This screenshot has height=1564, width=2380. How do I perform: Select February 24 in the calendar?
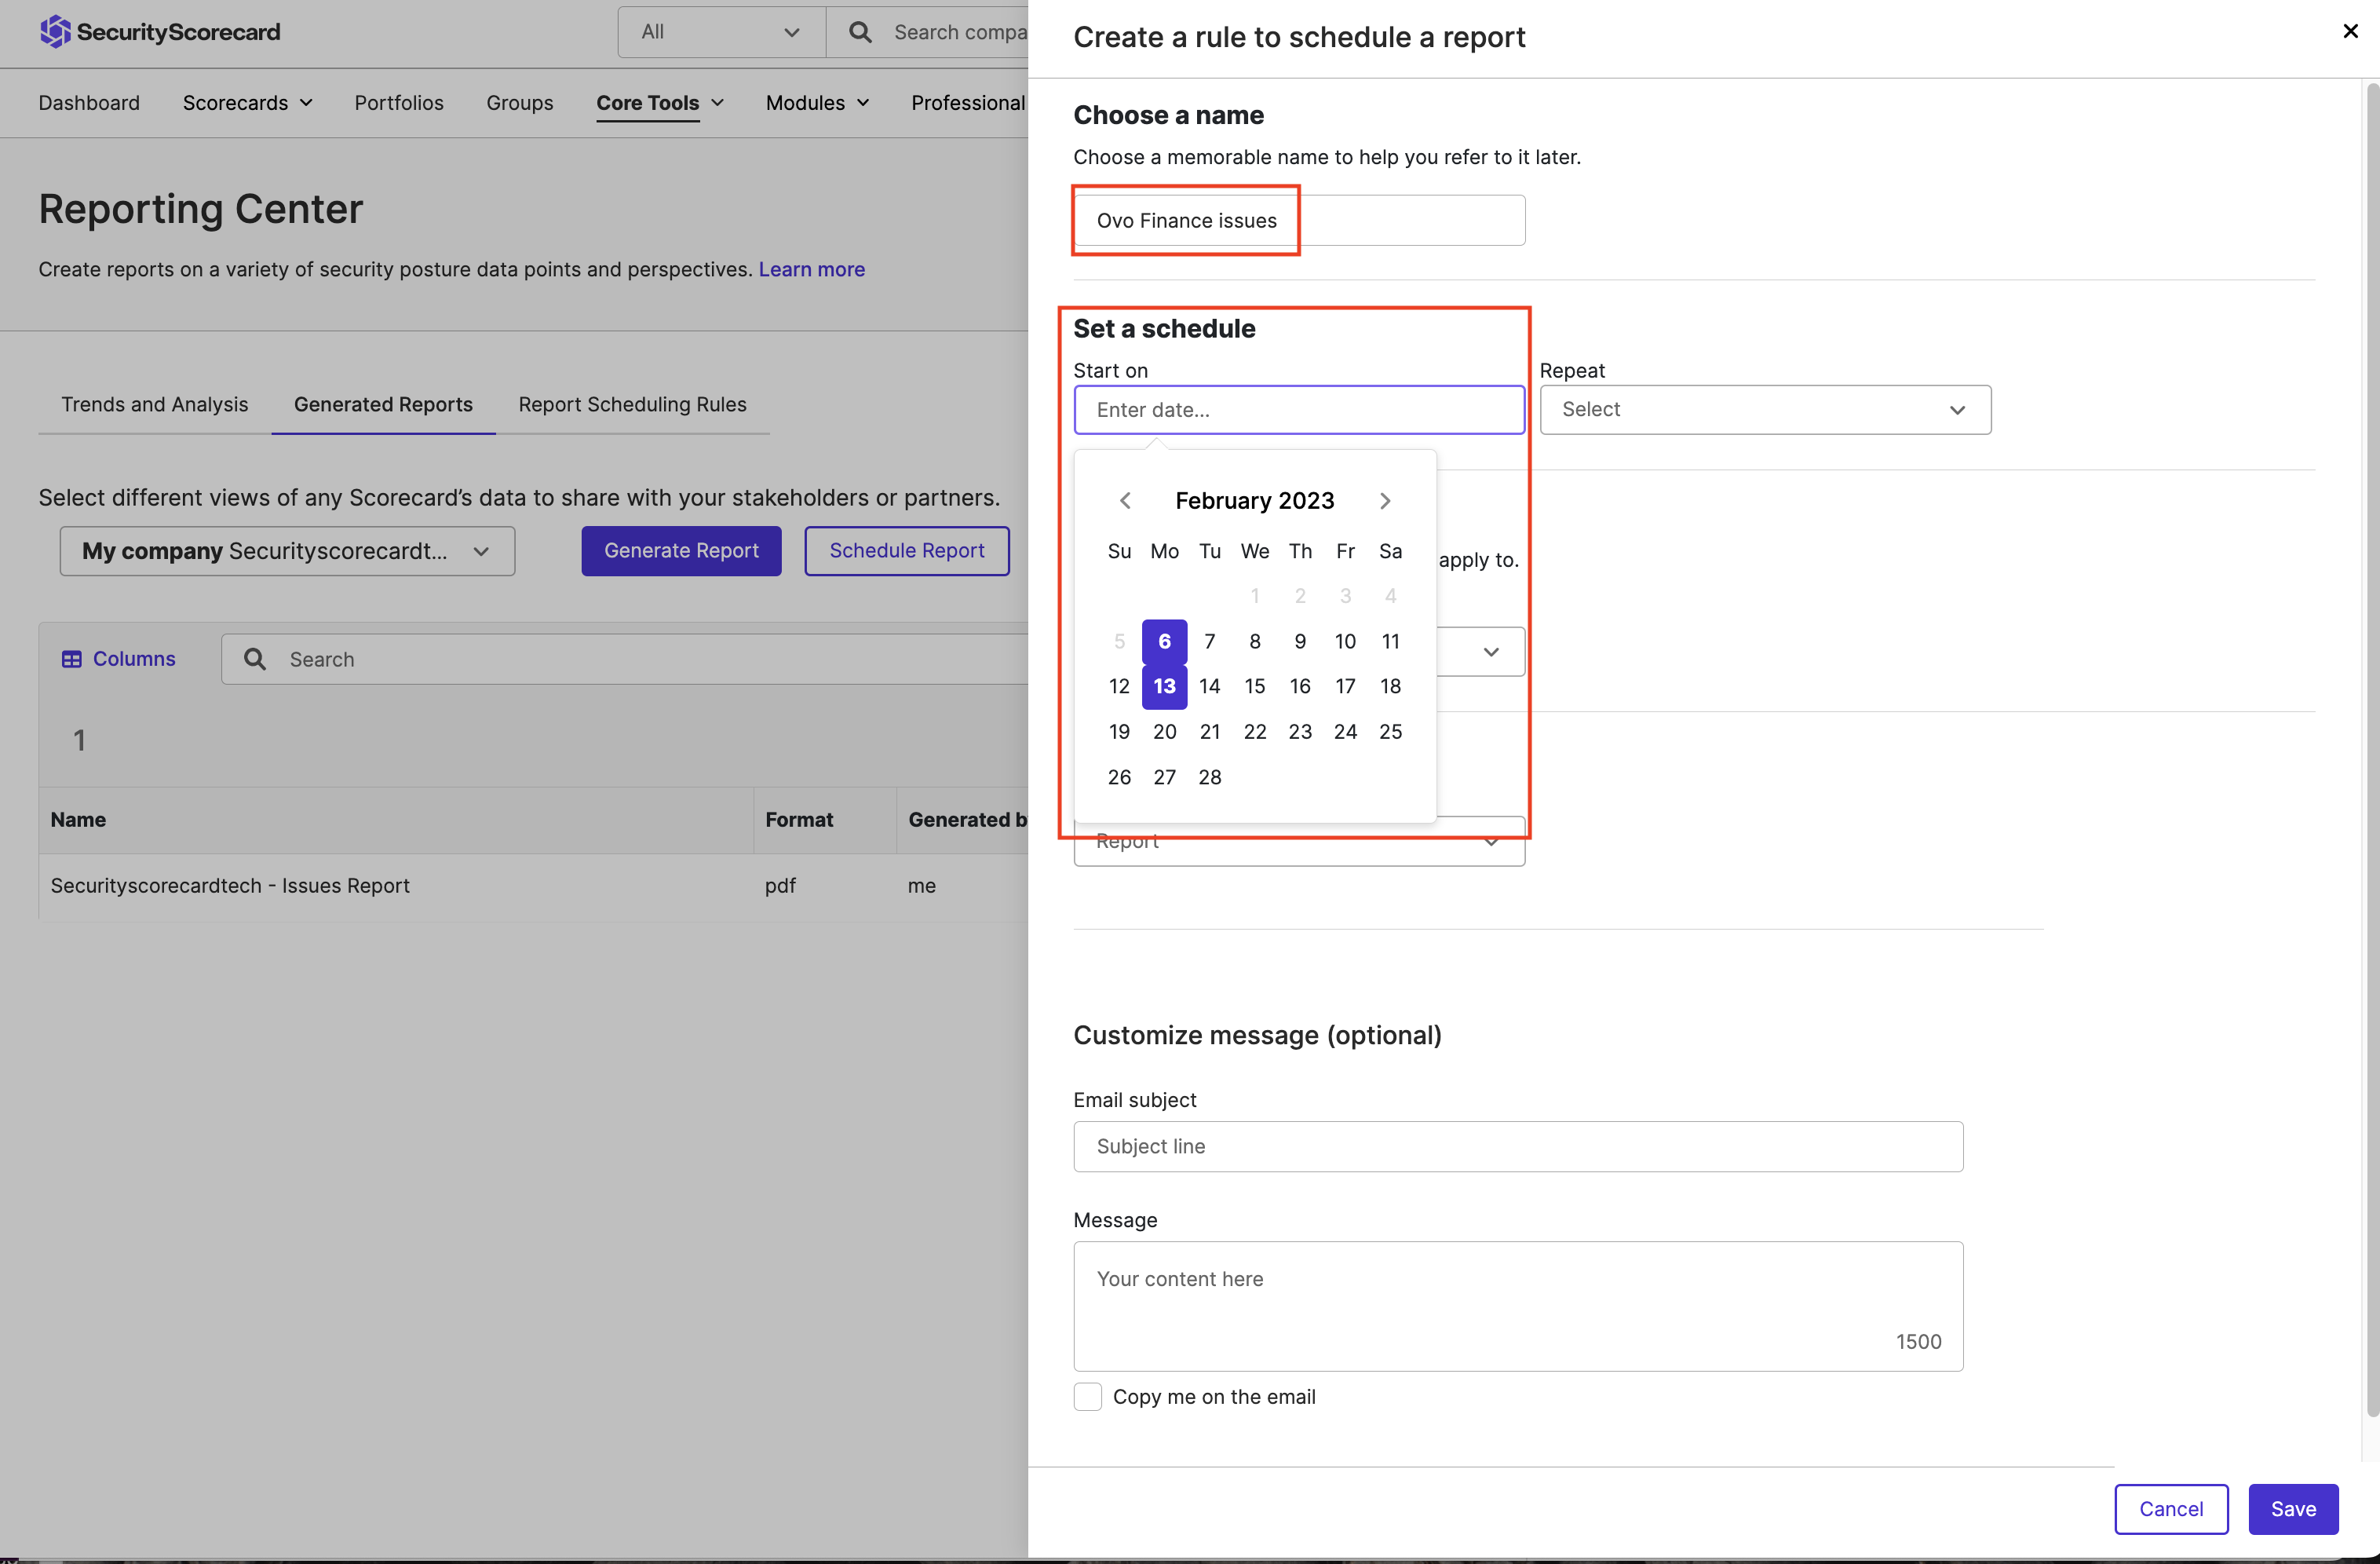pyautogui.click(x=1345, y=732)
